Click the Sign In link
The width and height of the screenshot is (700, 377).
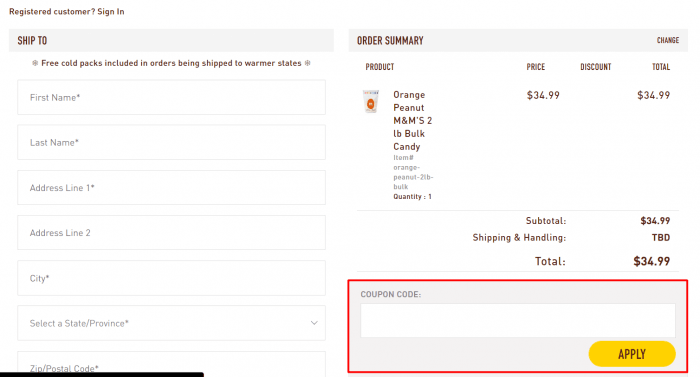[111, 12]
